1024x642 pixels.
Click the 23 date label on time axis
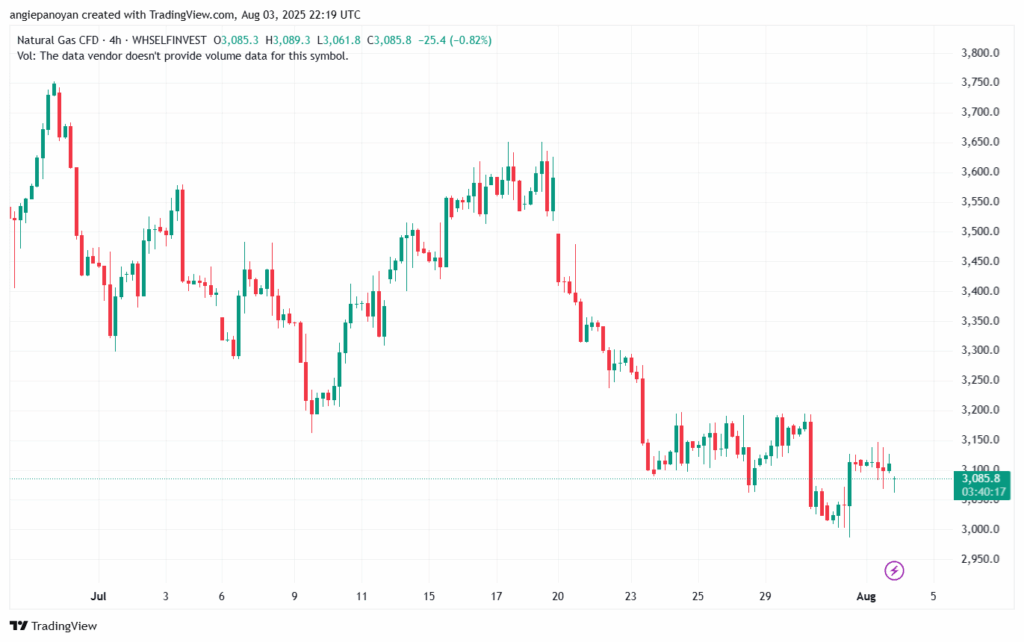pyautogui.click(x=630, y=596)
